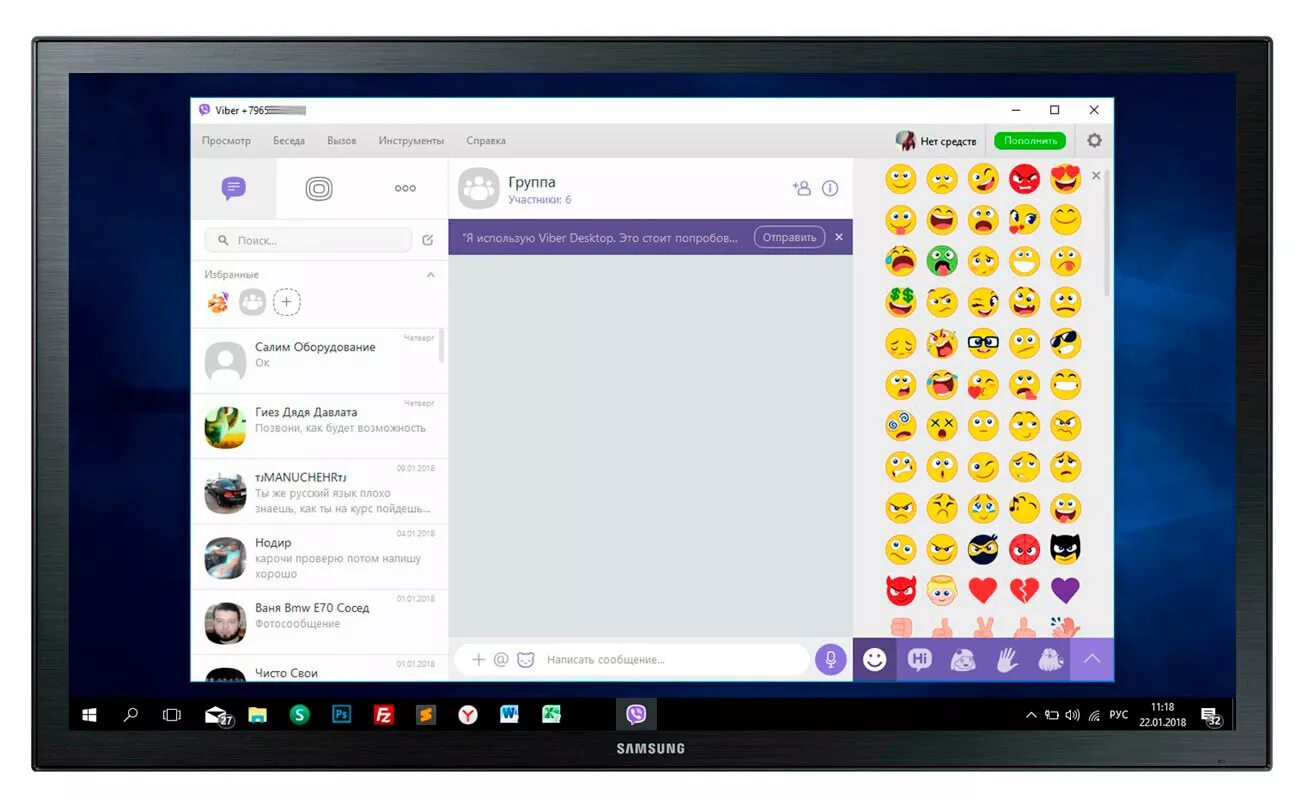Open the chats tab with speech bubble icon
Screen dimensions: 1303x800
pyautogui.click(x=234, y=188)
